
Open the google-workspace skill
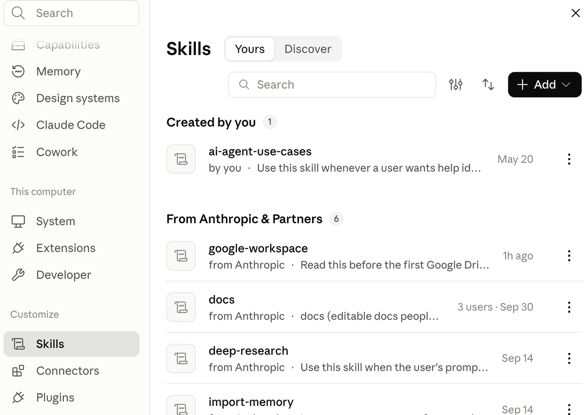click(374, 256)
